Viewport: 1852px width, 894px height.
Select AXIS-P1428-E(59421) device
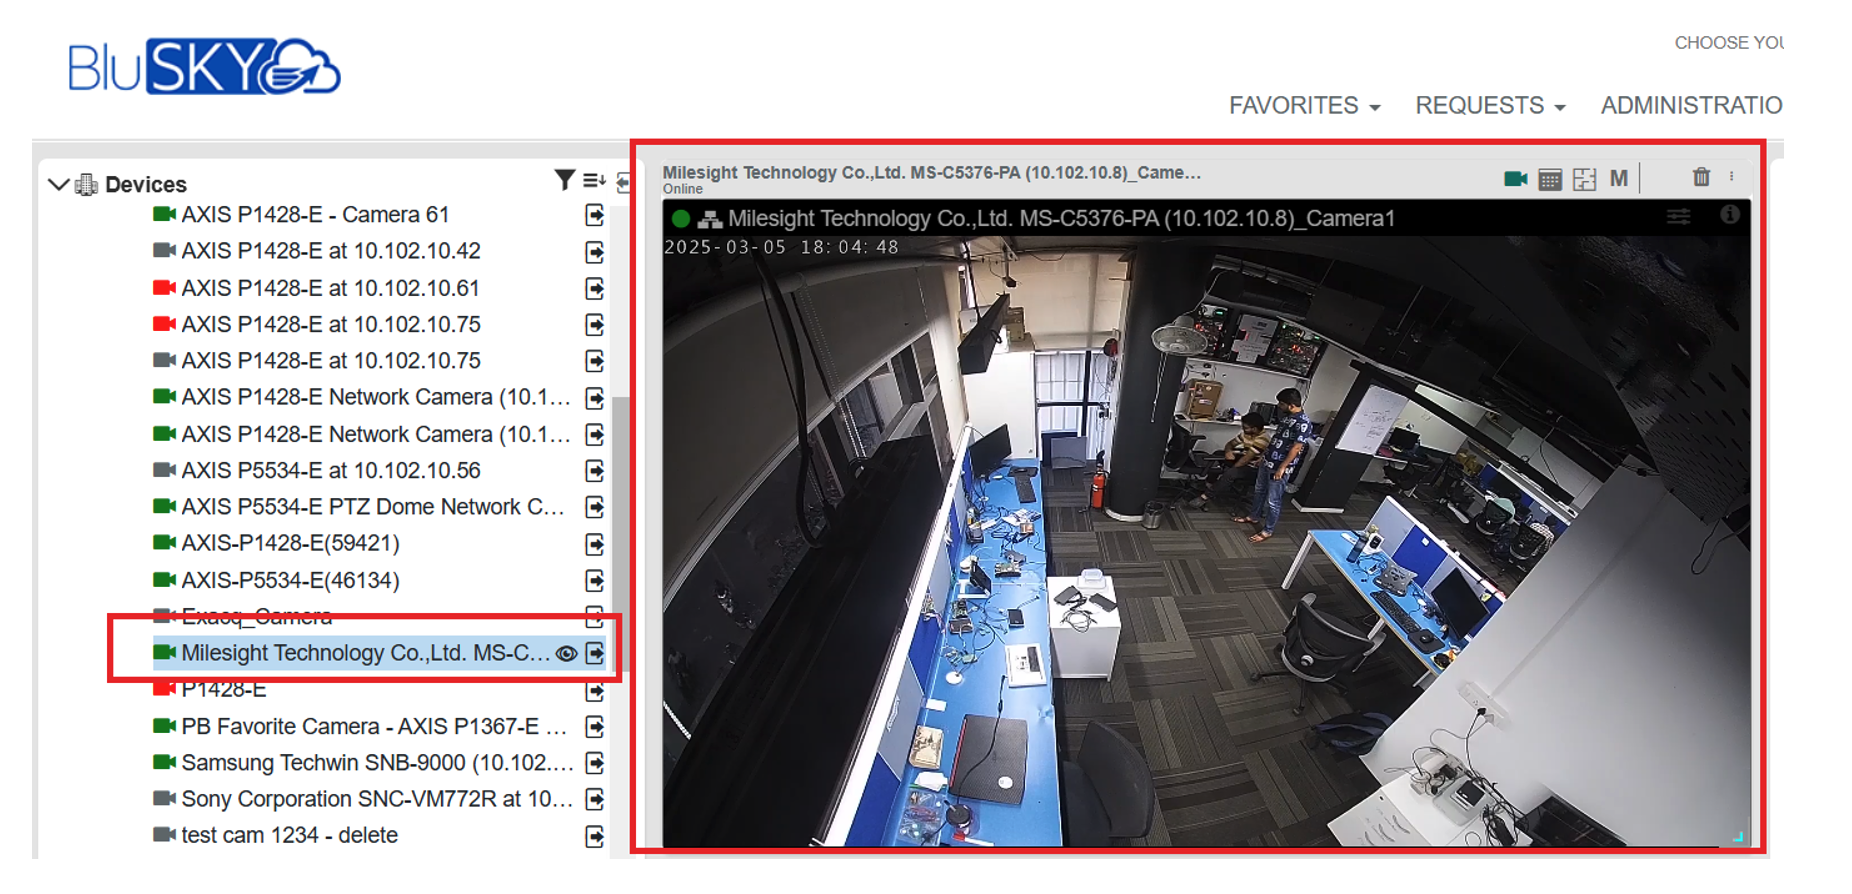coord(290,543)
